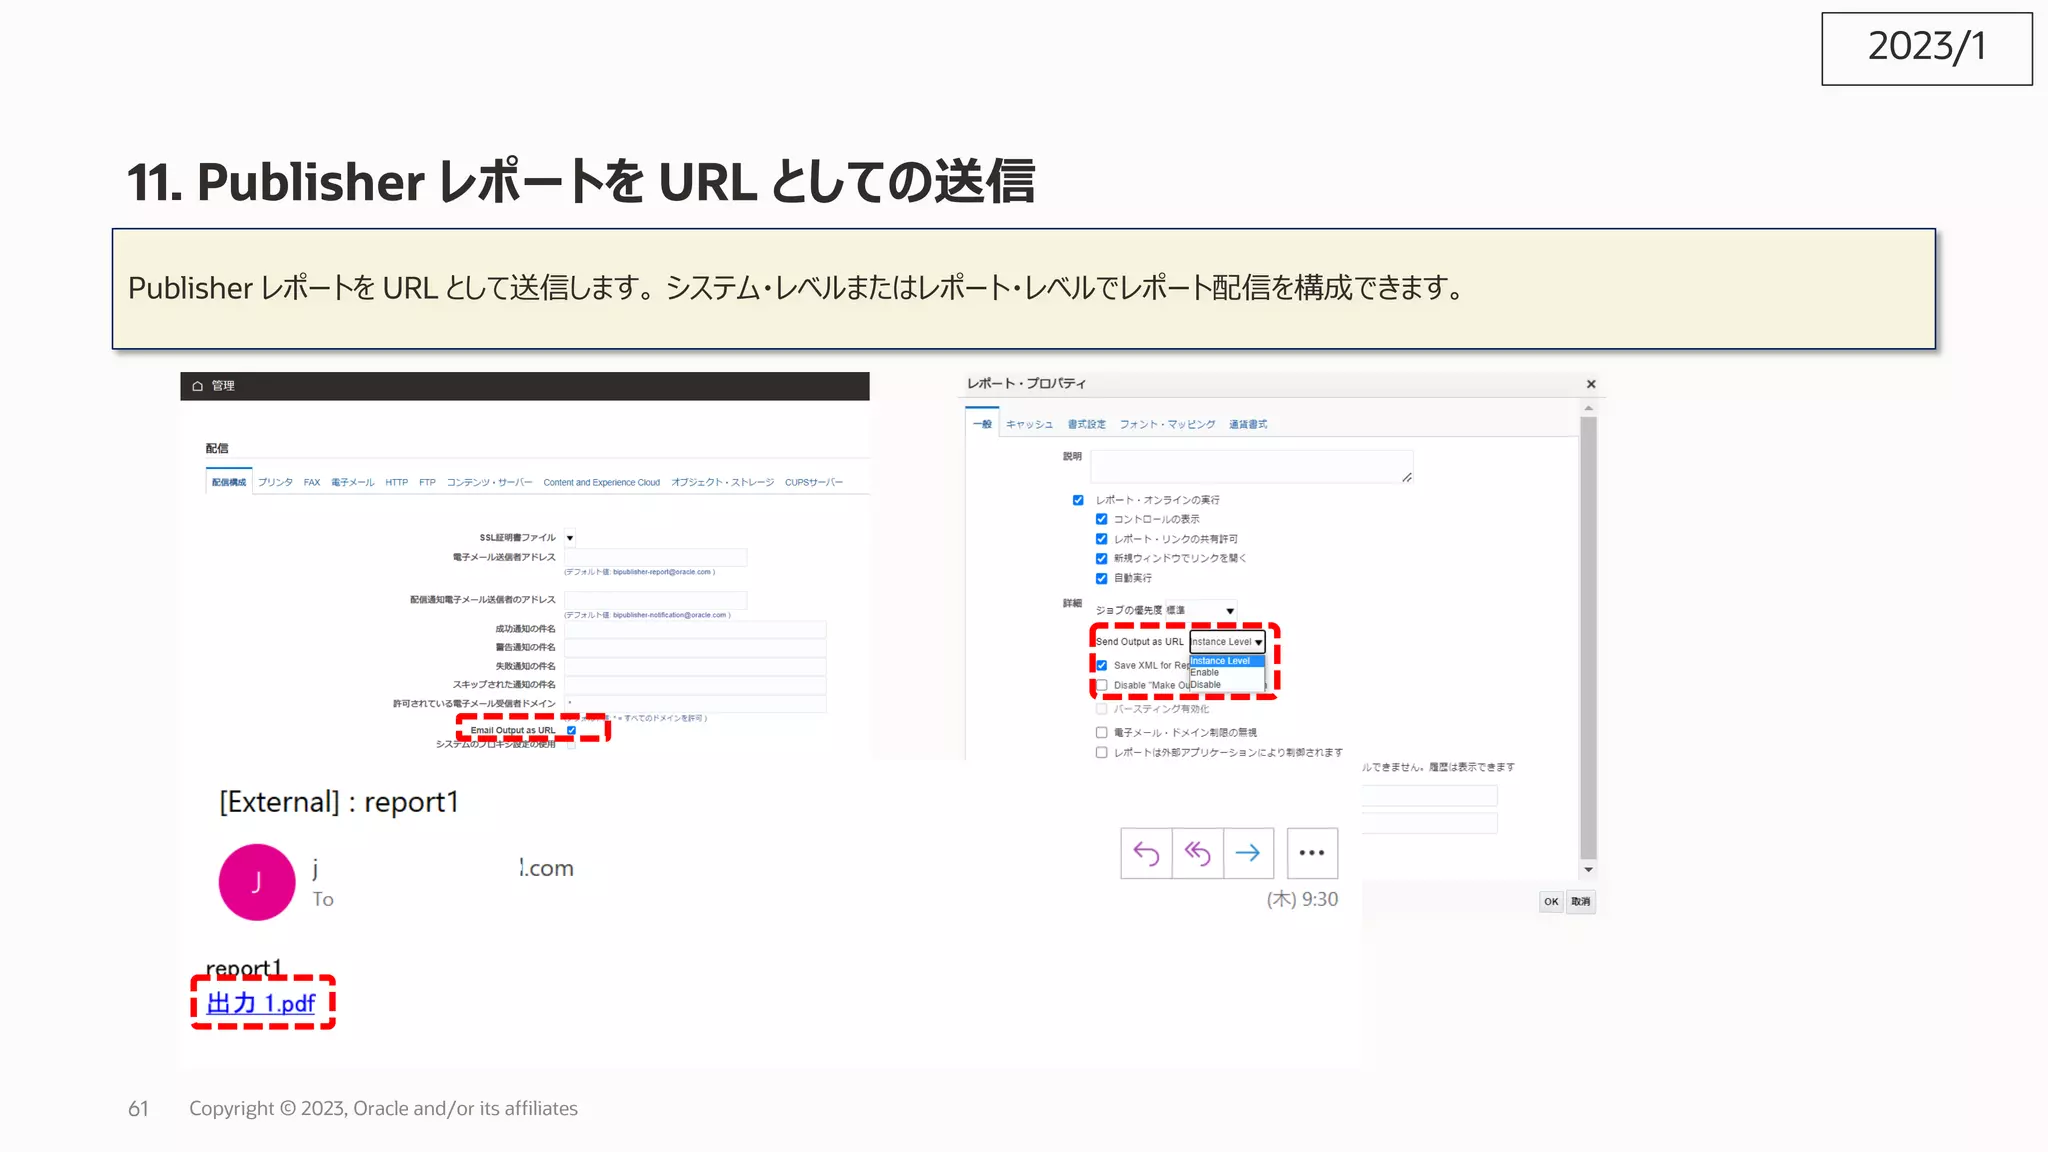Toggle Save XML for Republishing checkbox
Screen dimensions: 2048x1152
tap(1101, 665)
